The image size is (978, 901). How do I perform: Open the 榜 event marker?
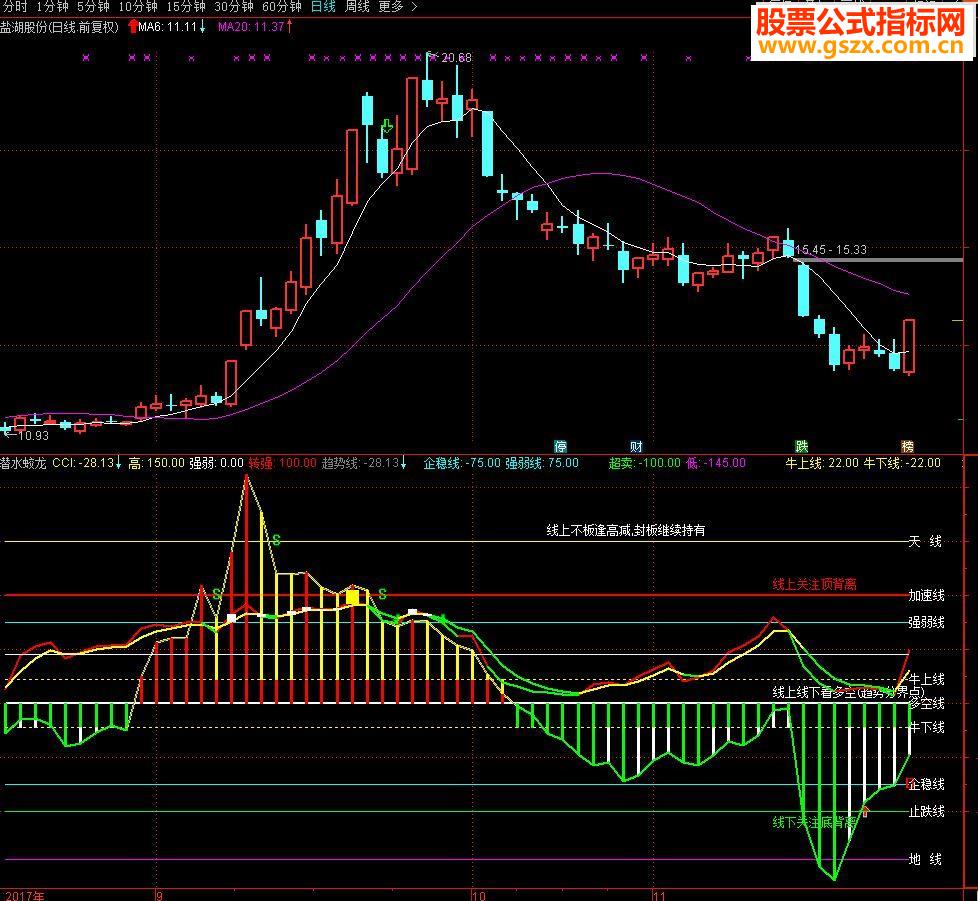click(908, 446)
